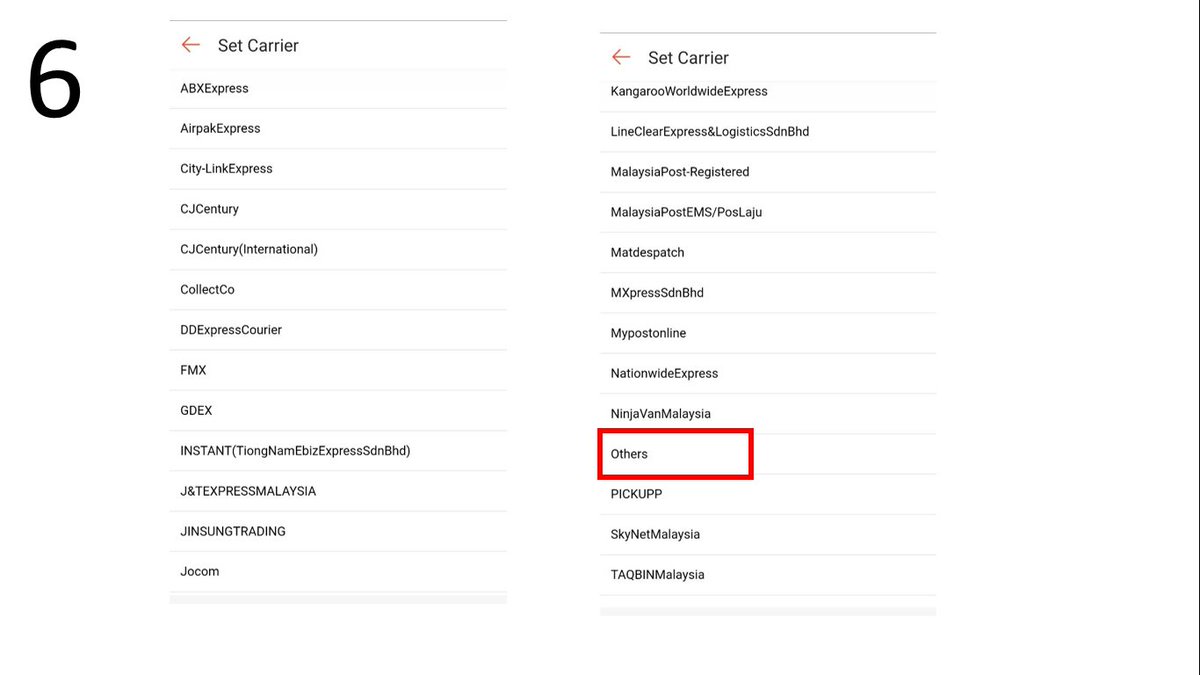
Task: Pick SkyNetMalaysia carrier
Action: click(x=768, y=534)
